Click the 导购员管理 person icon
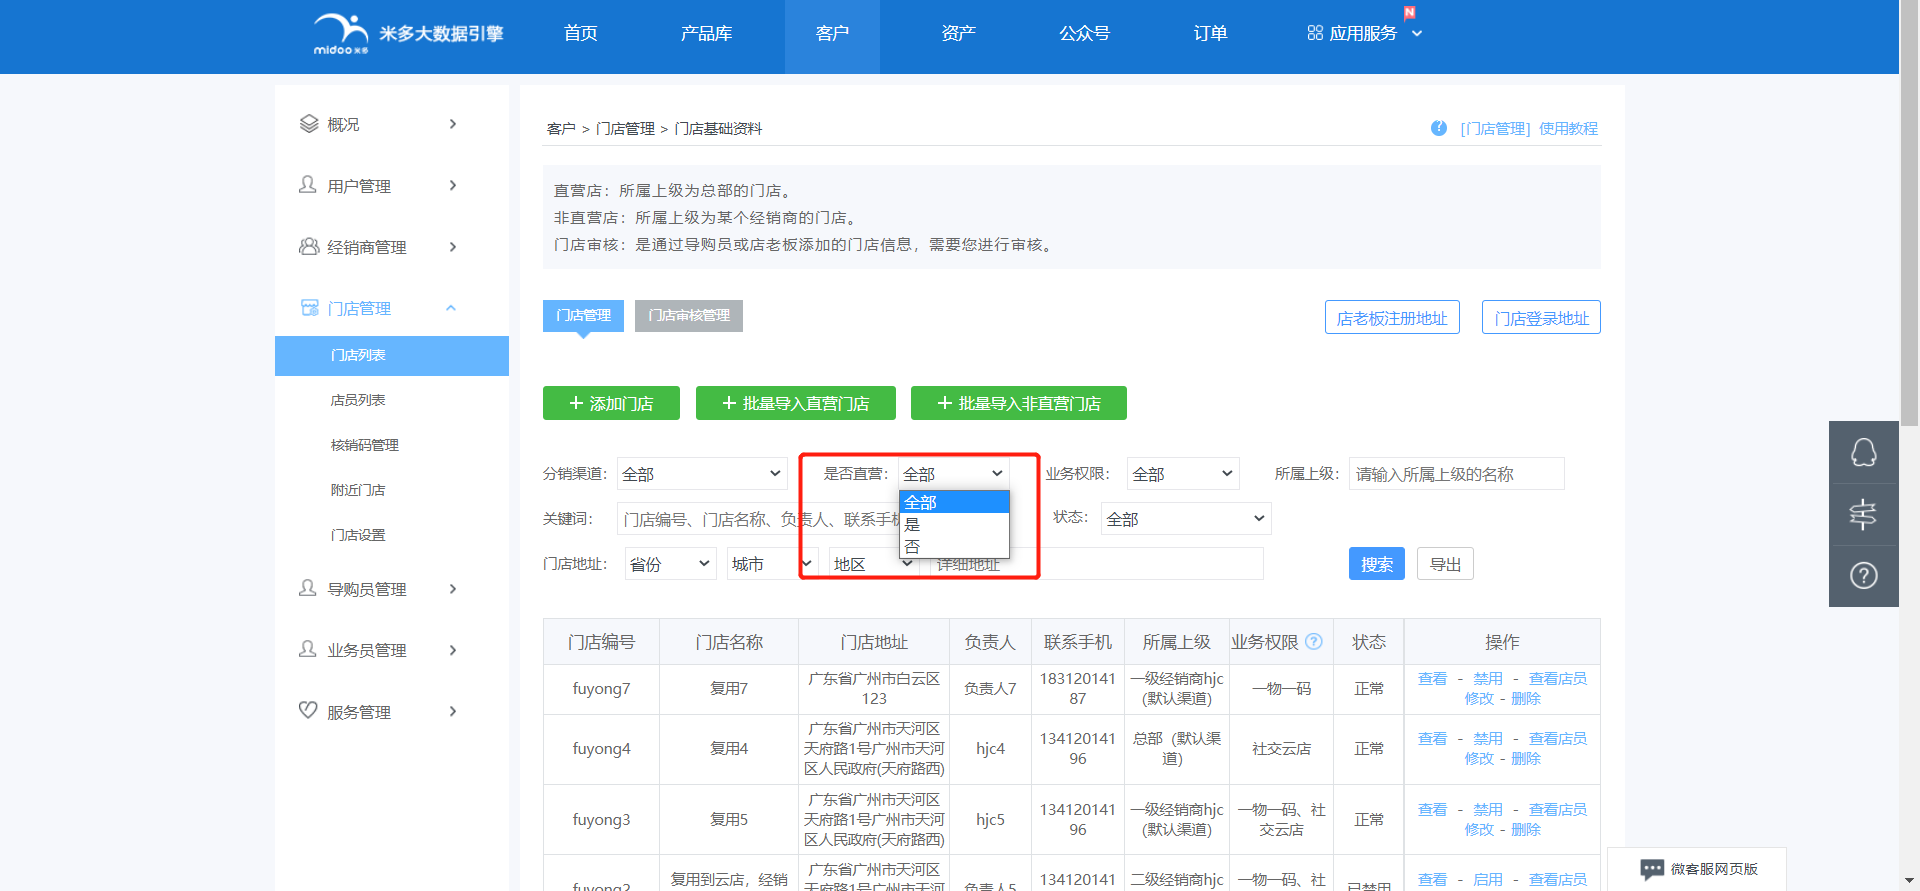 tap(308, 588)
